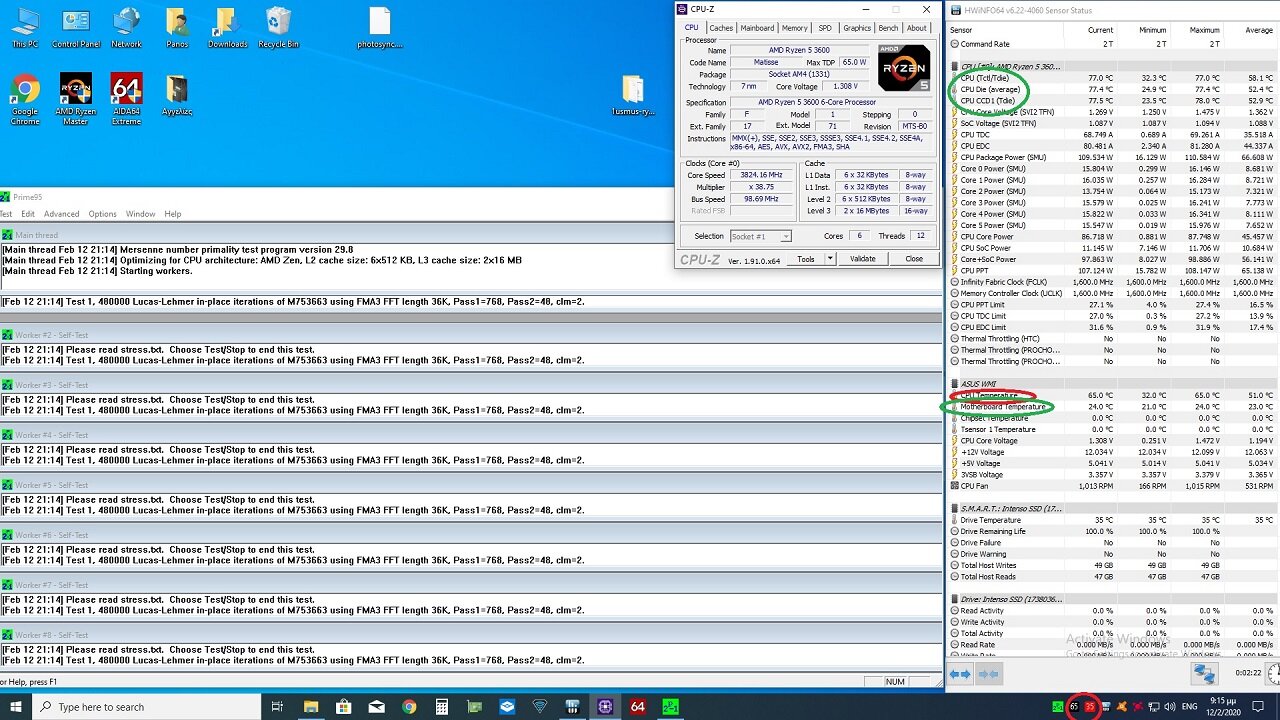The height and width of the screenshot is (720, 1280).
Task: Click HWiNFO expand columns arrows button
Action: [x=959, y=675]
